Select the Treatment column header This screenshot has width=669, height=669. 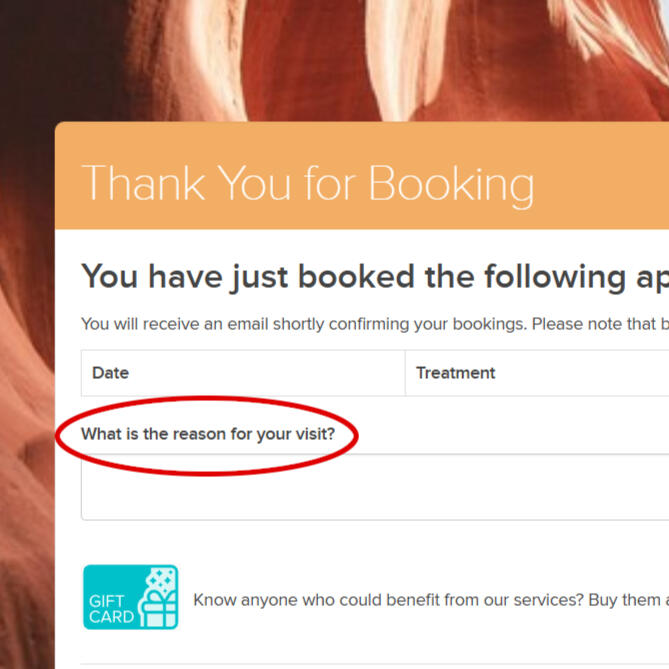click(x=456, y=373)
